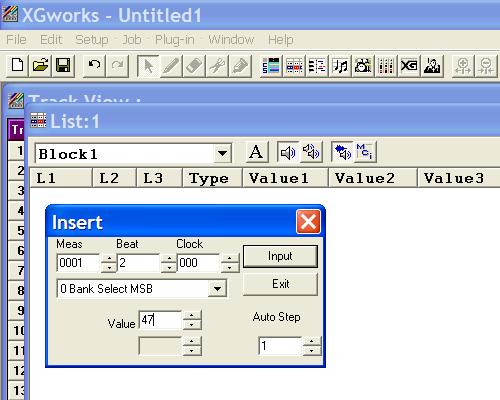Expand the Bank Select MSB event dropdown
This screenshot has height=400, width=500.
[x=217, y=288]
